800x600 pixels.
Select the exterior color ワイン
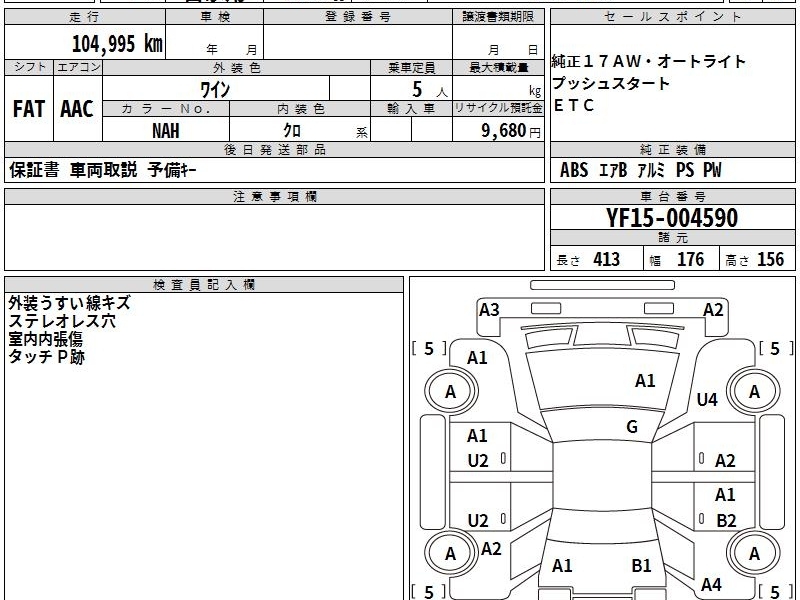(x=216, y=90)
